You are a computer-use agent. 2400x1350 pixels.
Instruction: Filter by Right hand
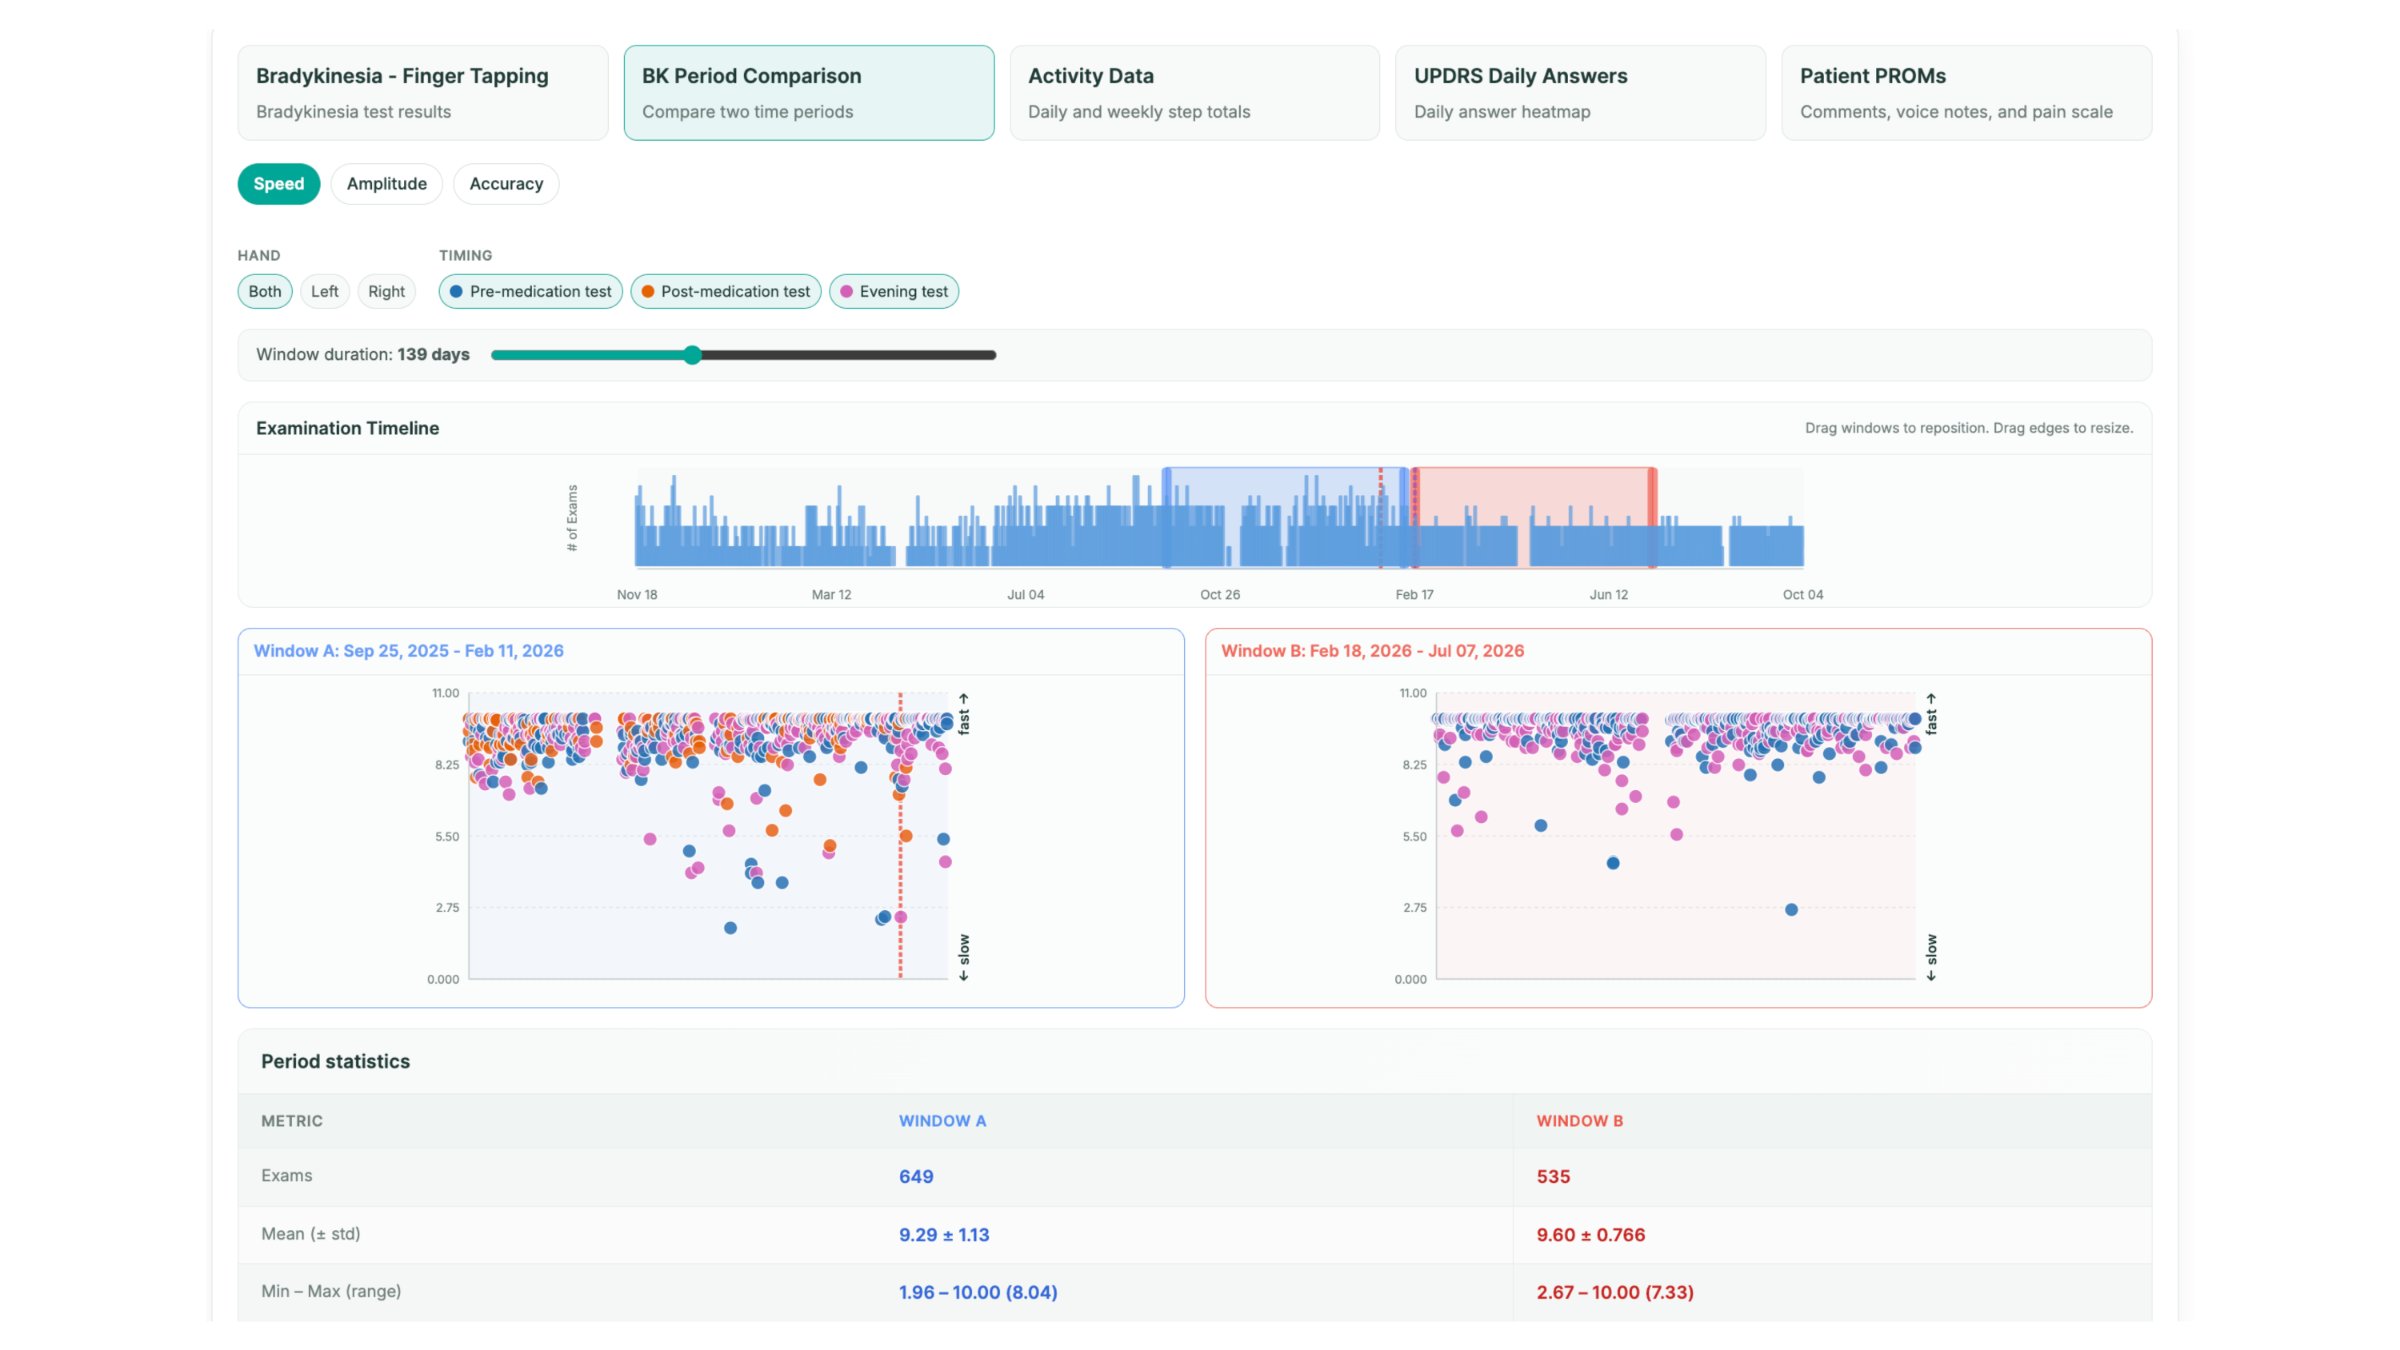point(386,291)
